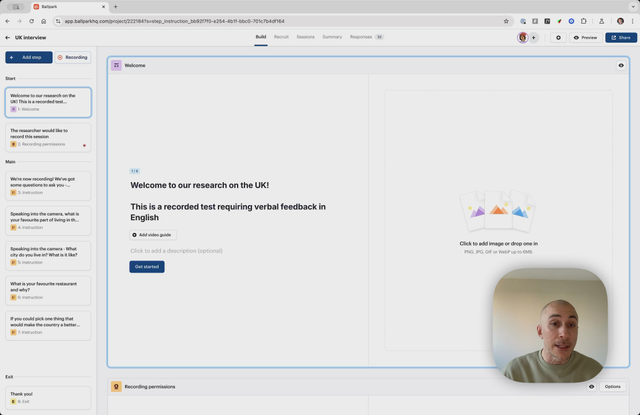Switch to the Build tab
The height and width of the screenshot is (415, 640).
pyautogui.click(x=261, y=37)
